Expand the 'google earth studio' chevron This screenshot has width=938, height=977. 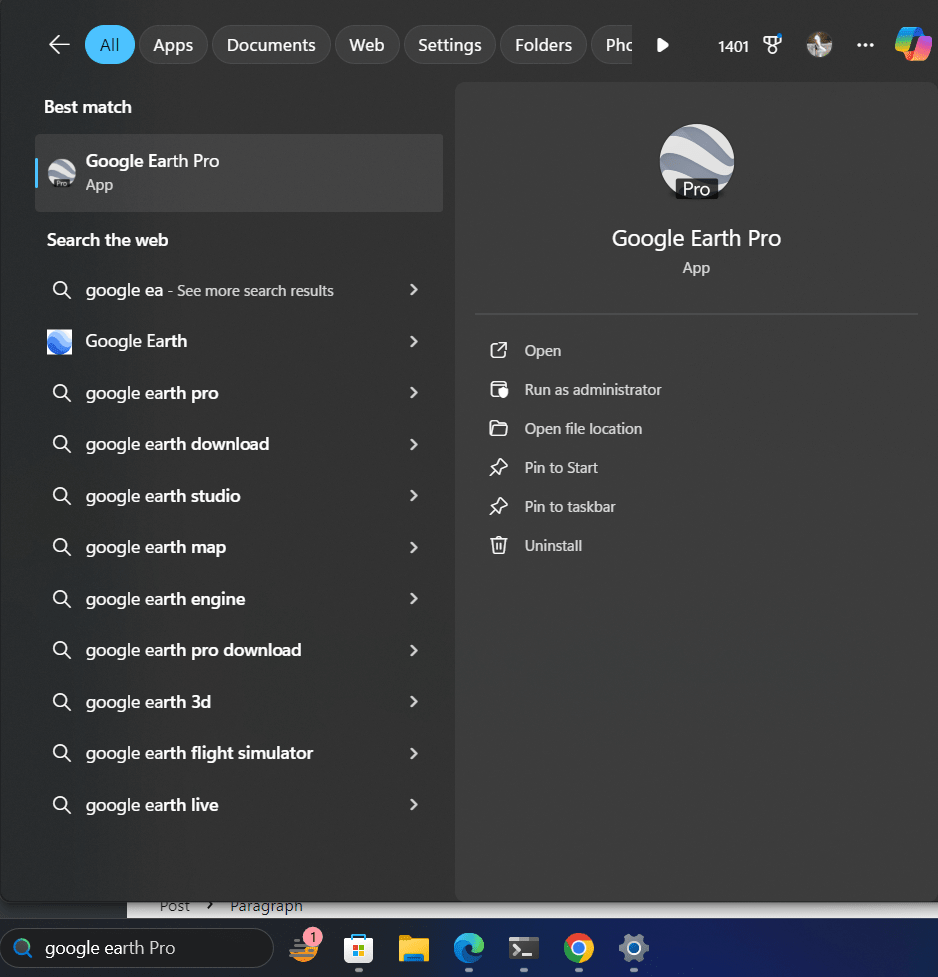[414, 495]
